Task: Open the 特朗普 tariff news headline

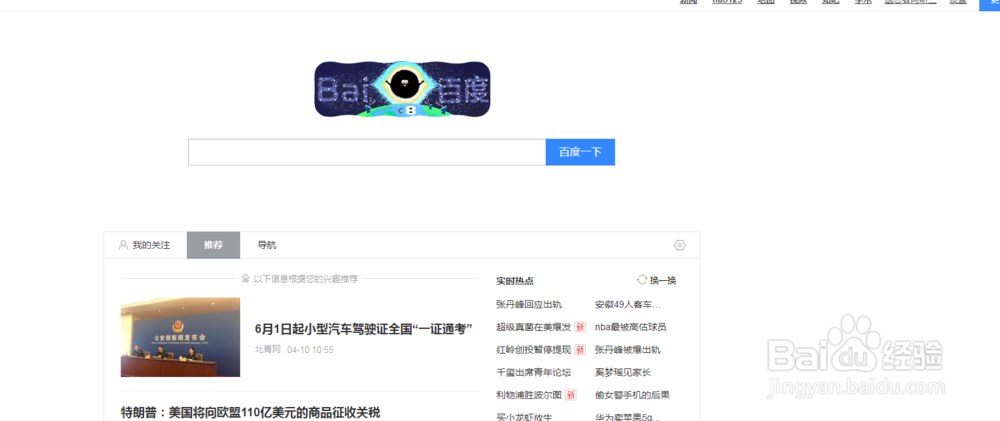Action: [251, 413]
